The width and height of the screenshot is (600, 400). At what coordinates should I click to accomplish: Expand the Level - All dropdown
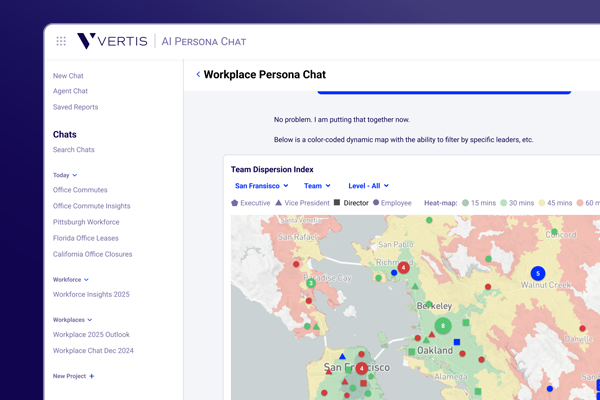368,185
